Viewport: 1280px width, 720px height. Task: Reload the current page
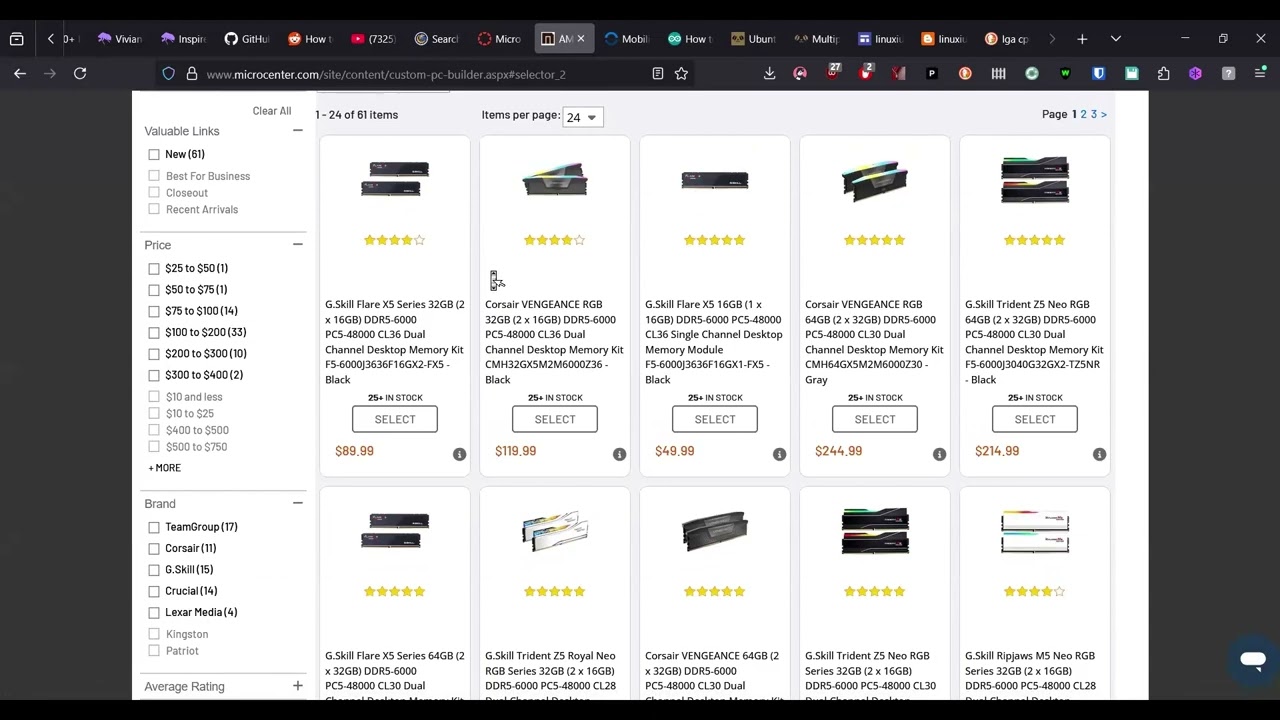80,73
